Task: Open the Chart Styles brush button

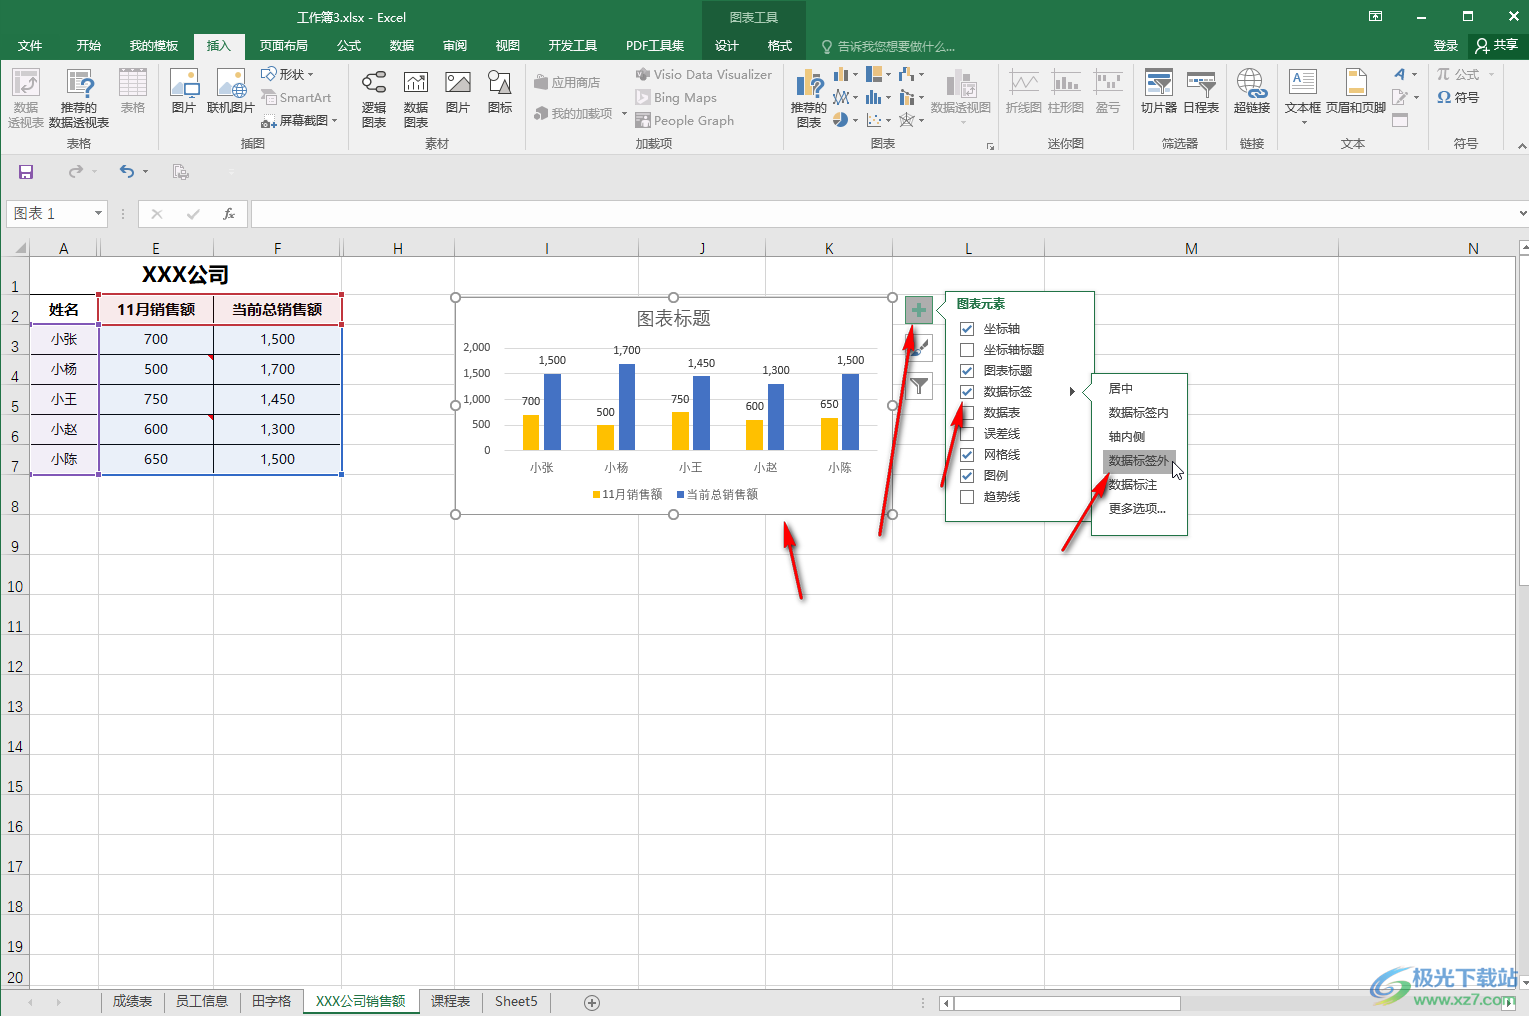Action: pyautogui.click(x=918, y=348)
